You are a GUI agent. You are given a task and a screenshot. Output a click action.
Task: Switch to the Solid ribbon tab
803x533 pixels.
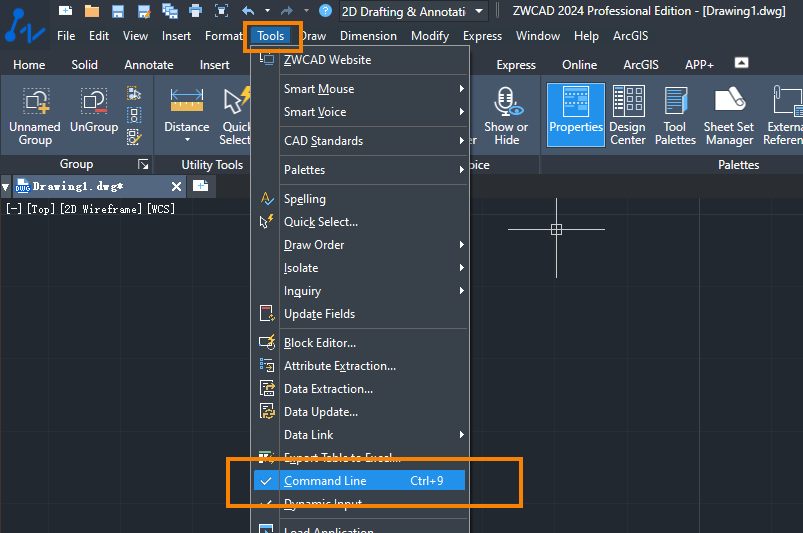84,65
